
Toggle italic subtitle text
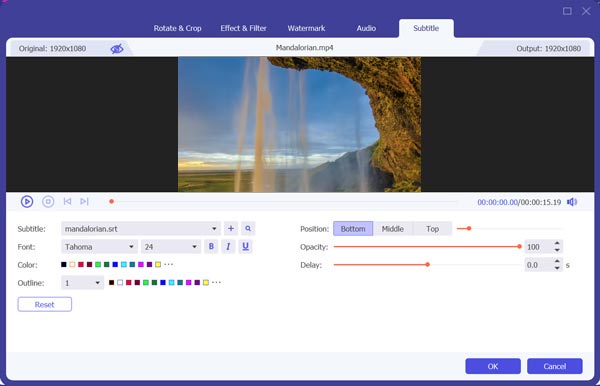pos(228,247)
